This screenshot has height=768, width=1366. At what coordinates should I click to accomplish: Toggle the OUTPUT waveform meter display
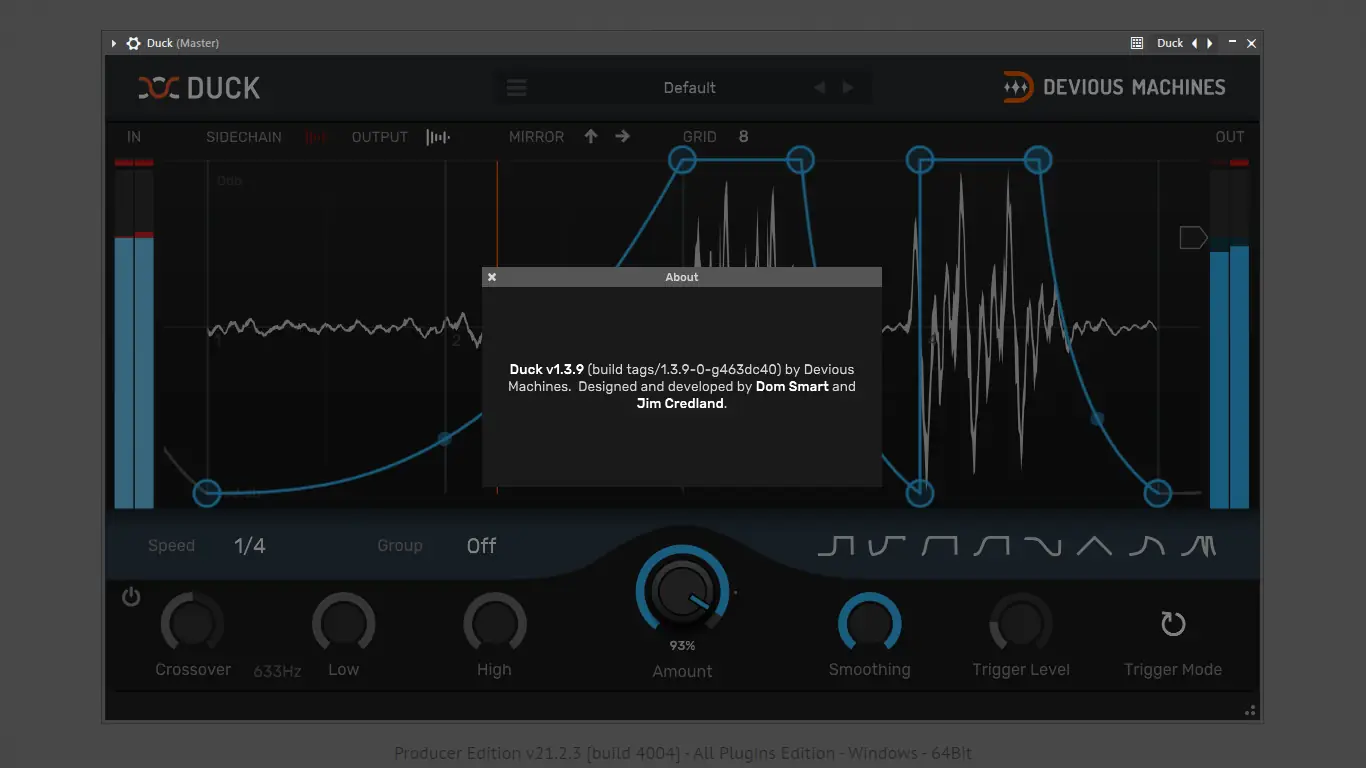[438, 137]
